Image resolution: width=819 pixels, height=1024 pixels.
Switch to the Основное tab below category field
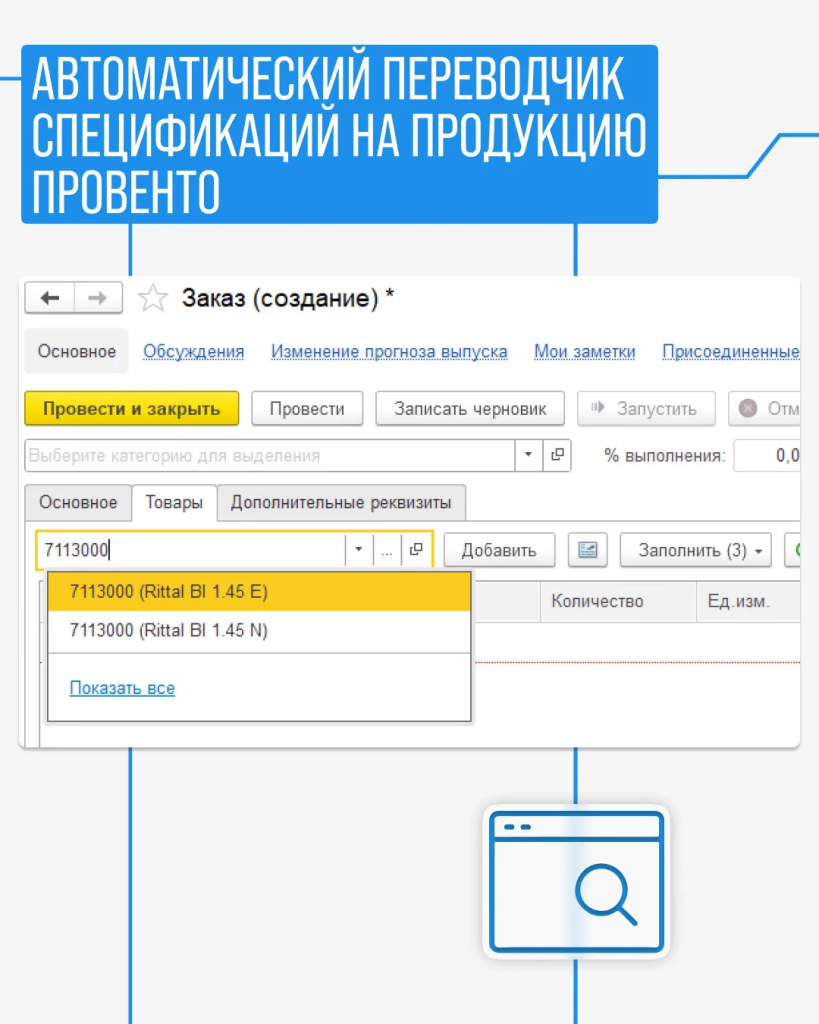pyautogui.click(x=78, y=502)
